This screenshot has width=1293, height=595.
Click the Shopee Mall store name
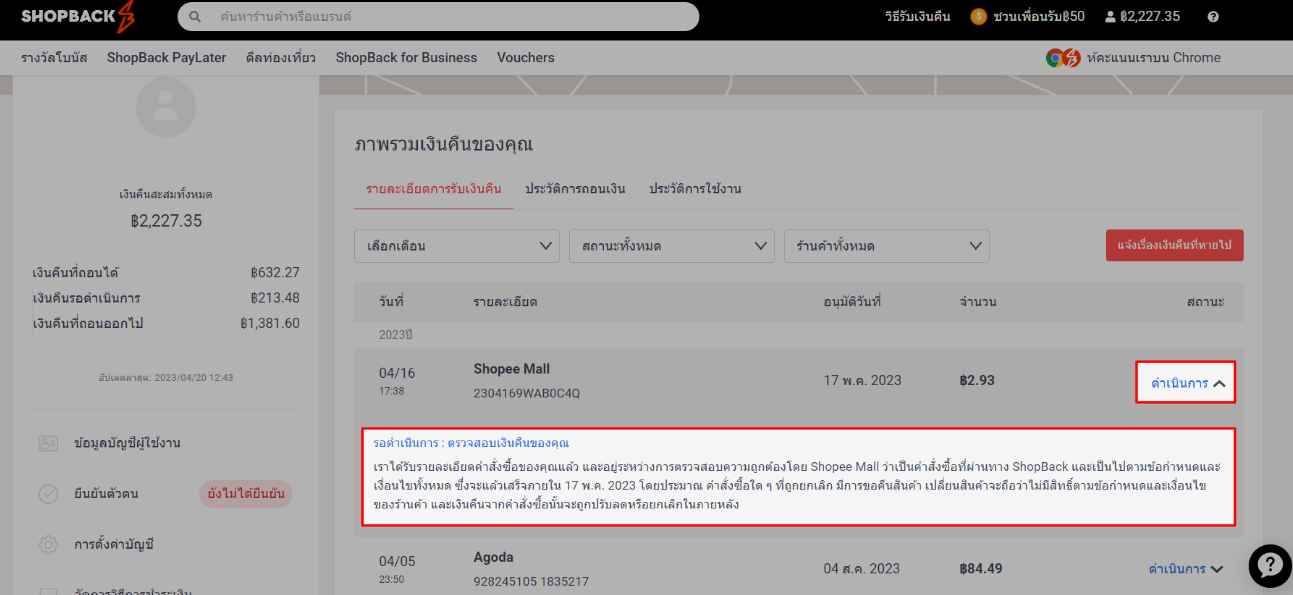click(512, 369)
